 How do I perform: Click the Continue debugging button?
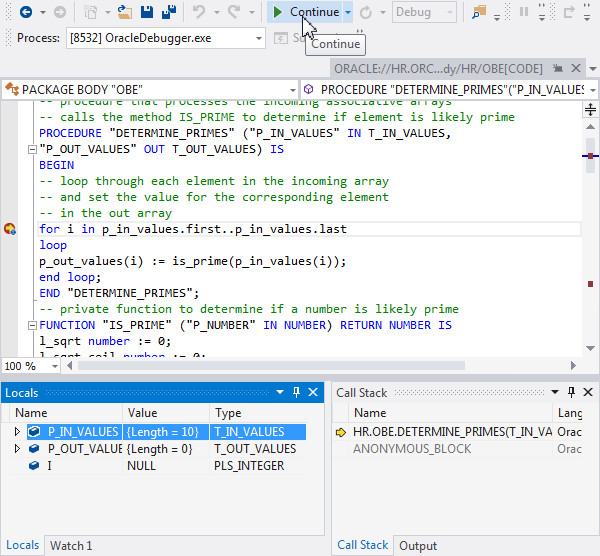coord(305,12)
